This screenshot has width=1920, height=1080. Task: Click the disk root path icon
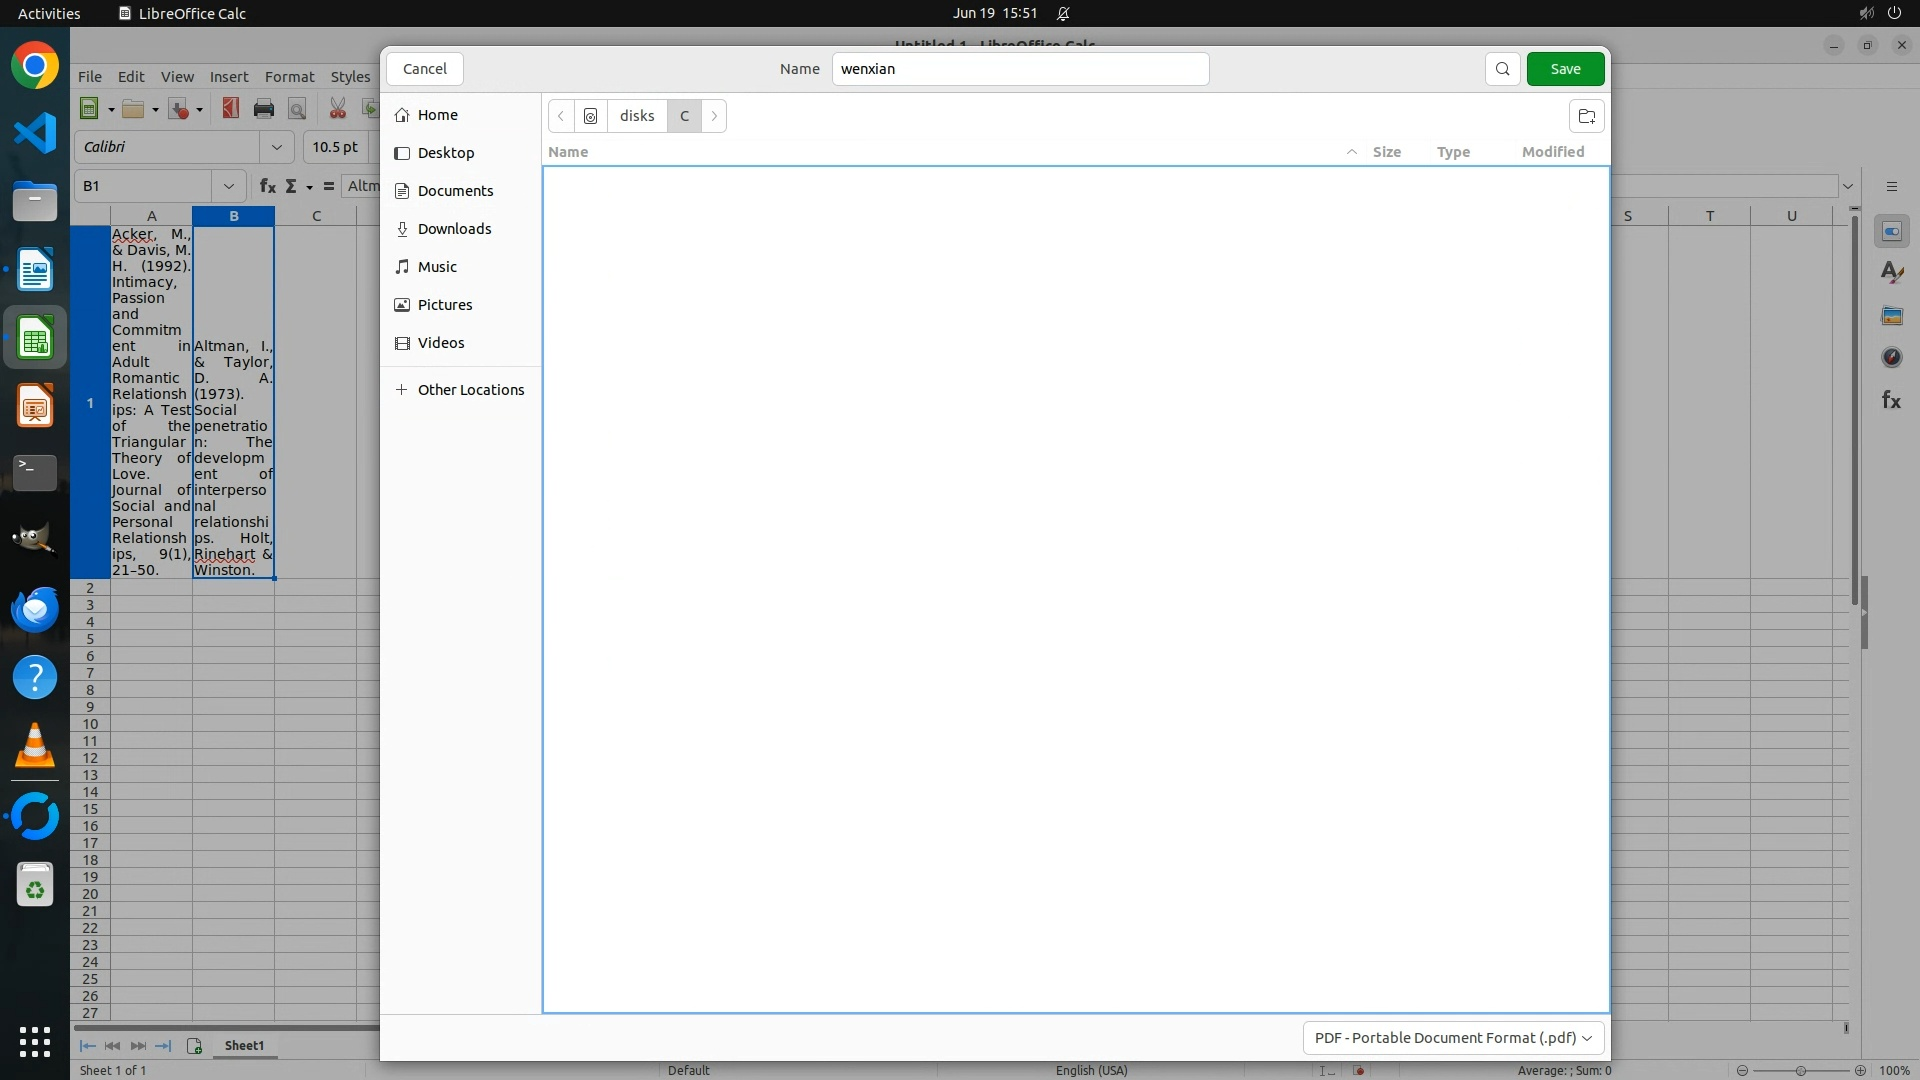591,116
